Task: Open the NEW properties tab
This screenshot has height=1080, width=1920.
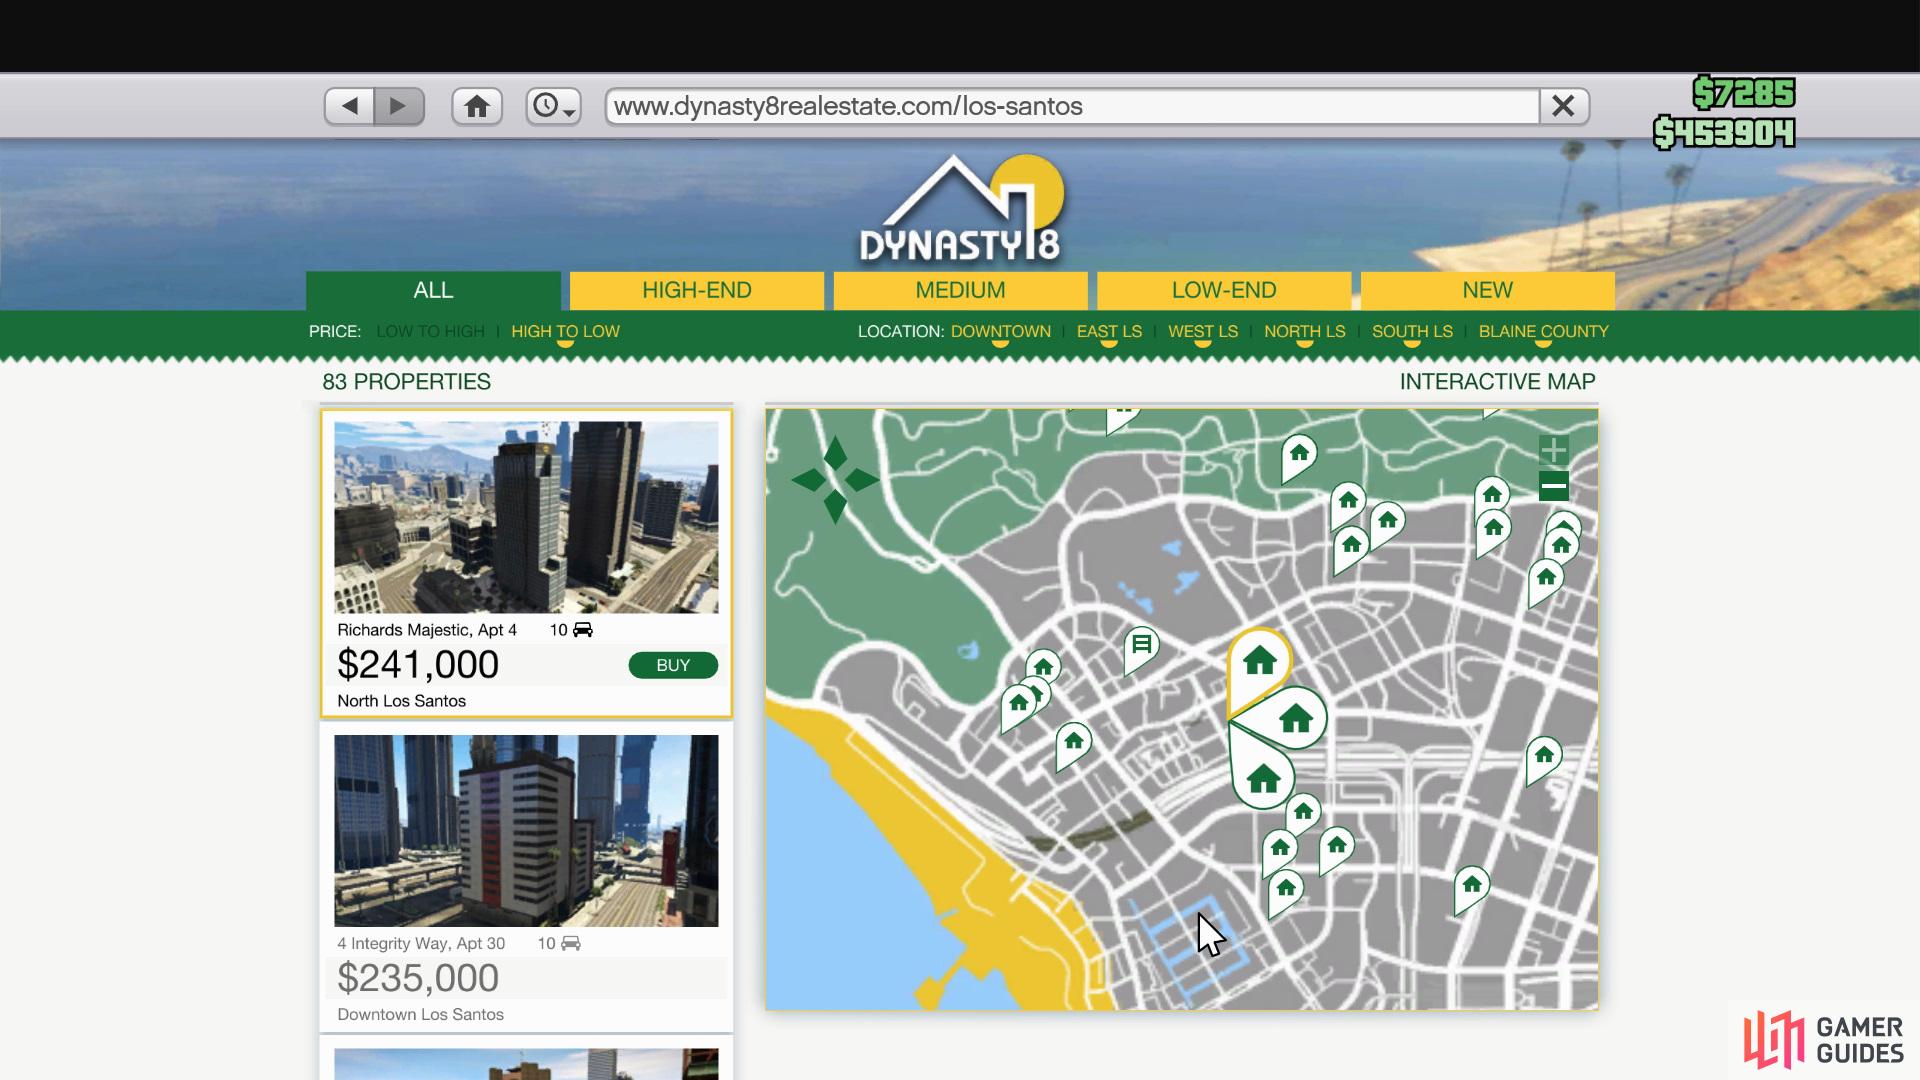Action: (1487, 290)
